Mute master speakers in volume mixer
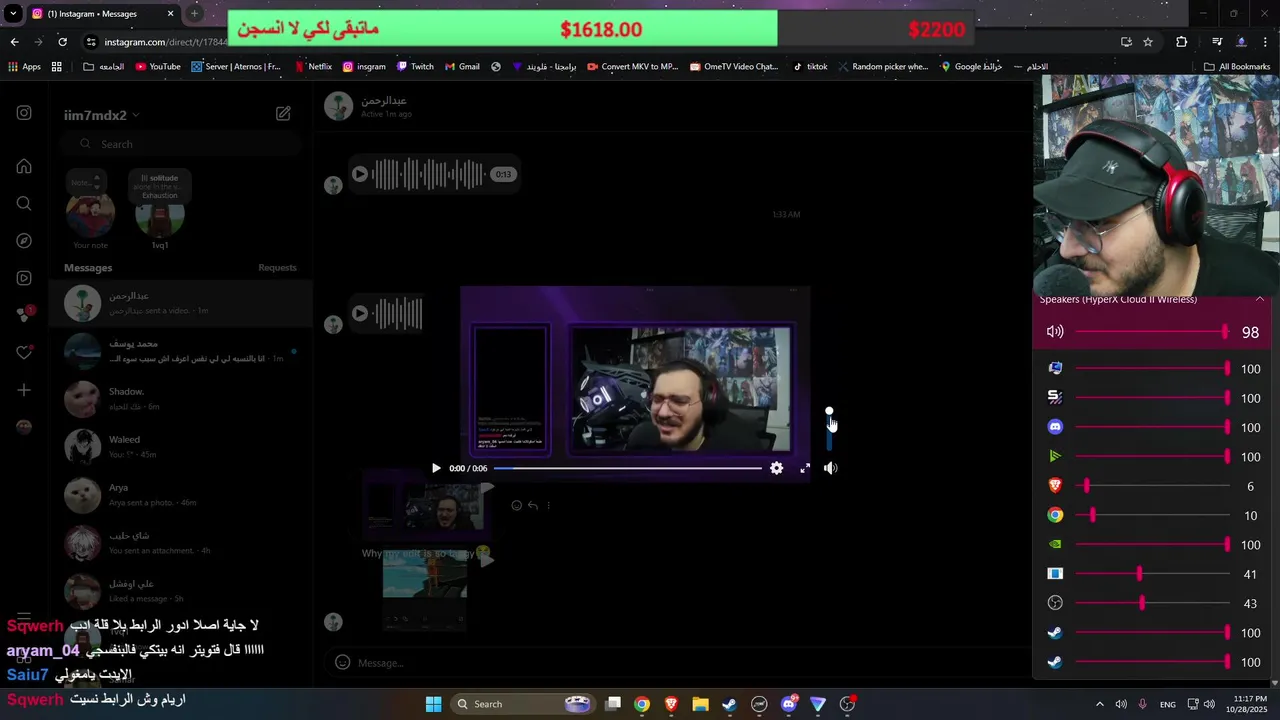Viewport: 1280px width, 720px height. click(x=1055, y=332)
